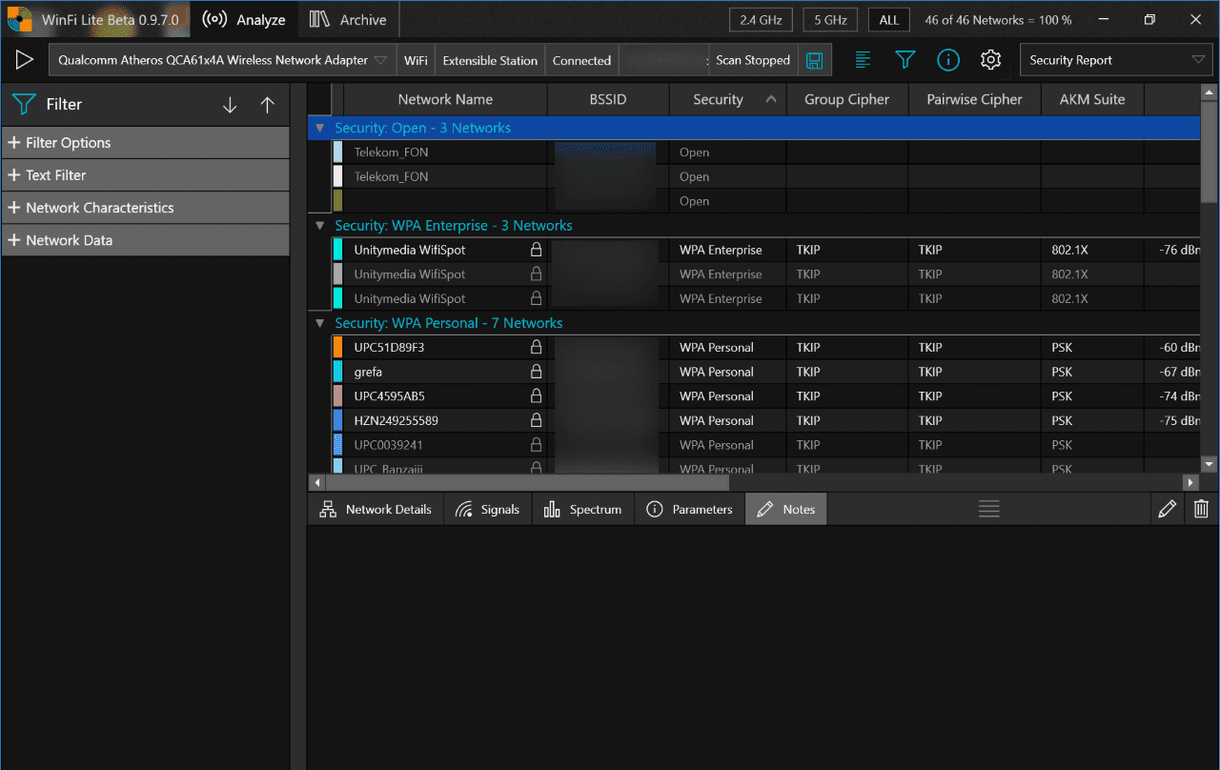Open the wireless network adapter dropdown
Viewport: 1220px width, 770px height.
[x=222, y=60]
